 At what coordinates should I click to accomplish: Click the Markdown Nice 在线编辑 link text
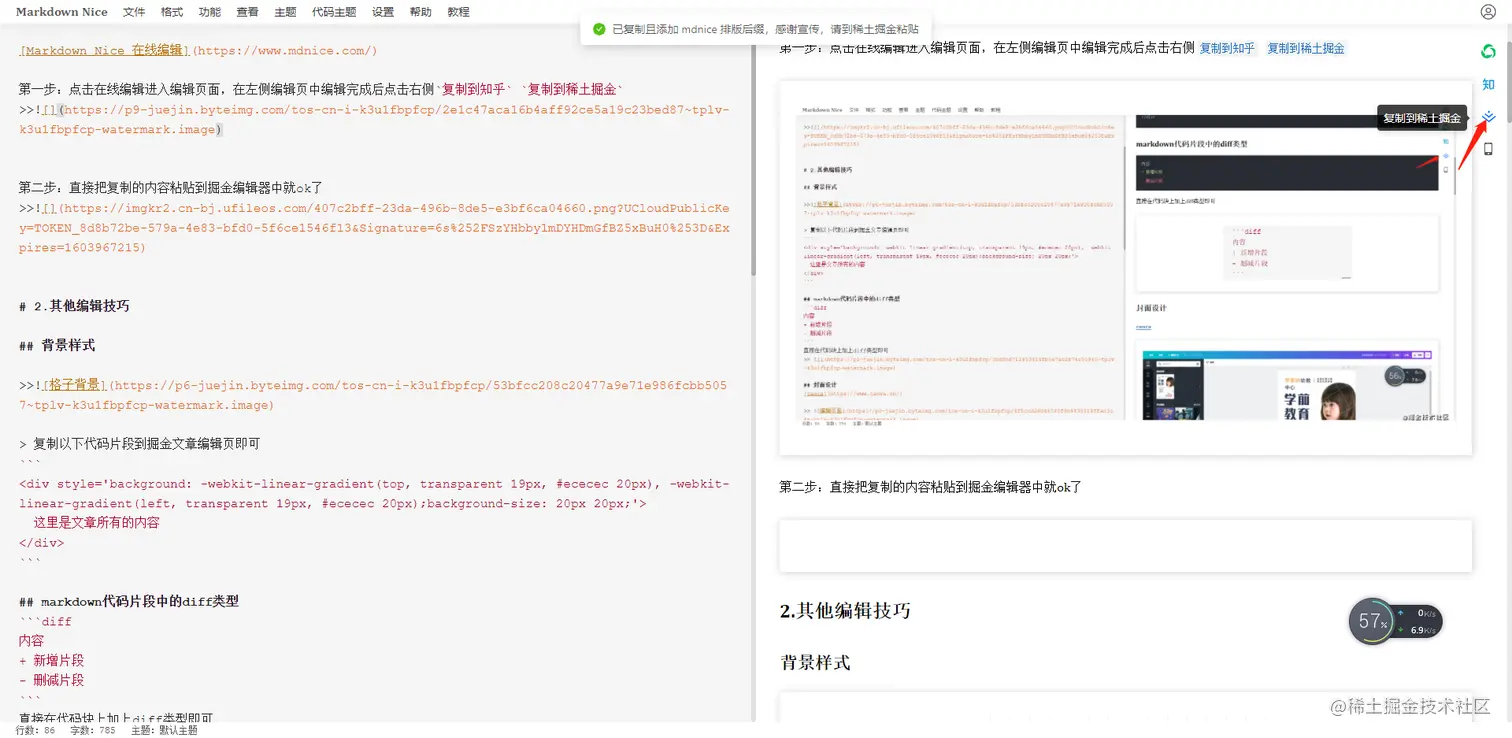click(105, 50)
